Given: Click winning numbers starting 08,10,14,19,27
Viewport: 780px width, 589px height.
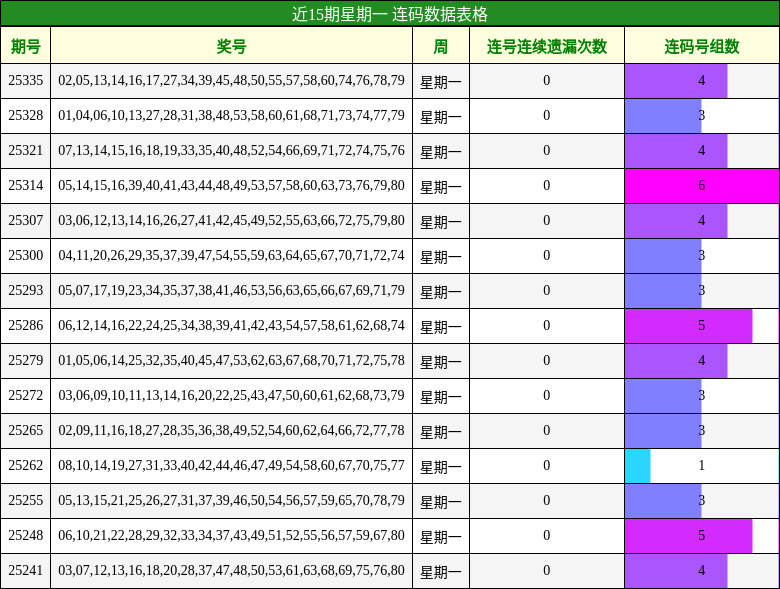Looking at the screenshot, I should click(x=231, y=465).
